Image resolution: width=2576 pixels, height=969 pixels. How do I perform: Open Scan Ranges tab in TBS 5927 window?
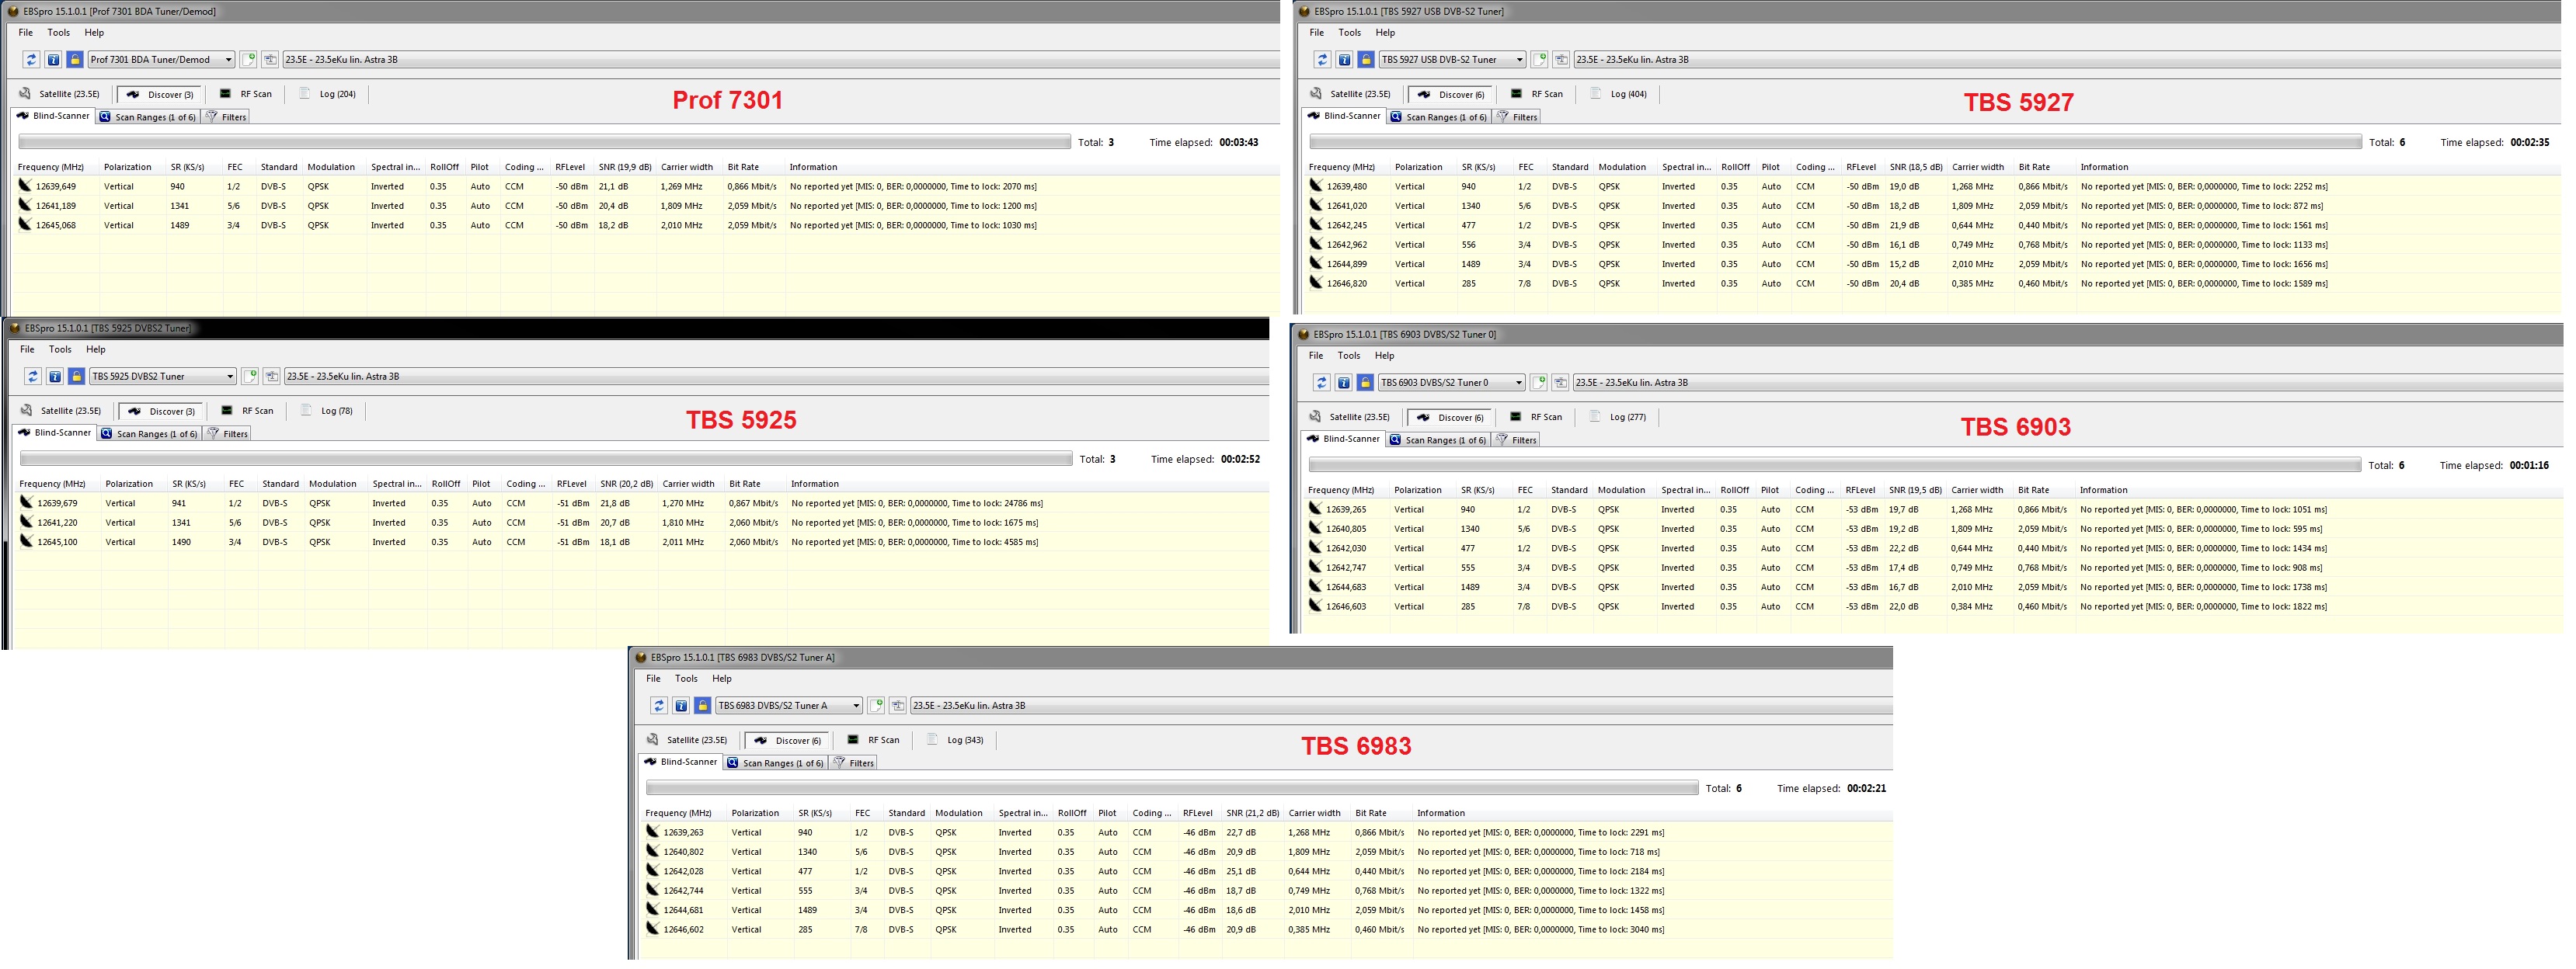click(x=1439, y=117)
